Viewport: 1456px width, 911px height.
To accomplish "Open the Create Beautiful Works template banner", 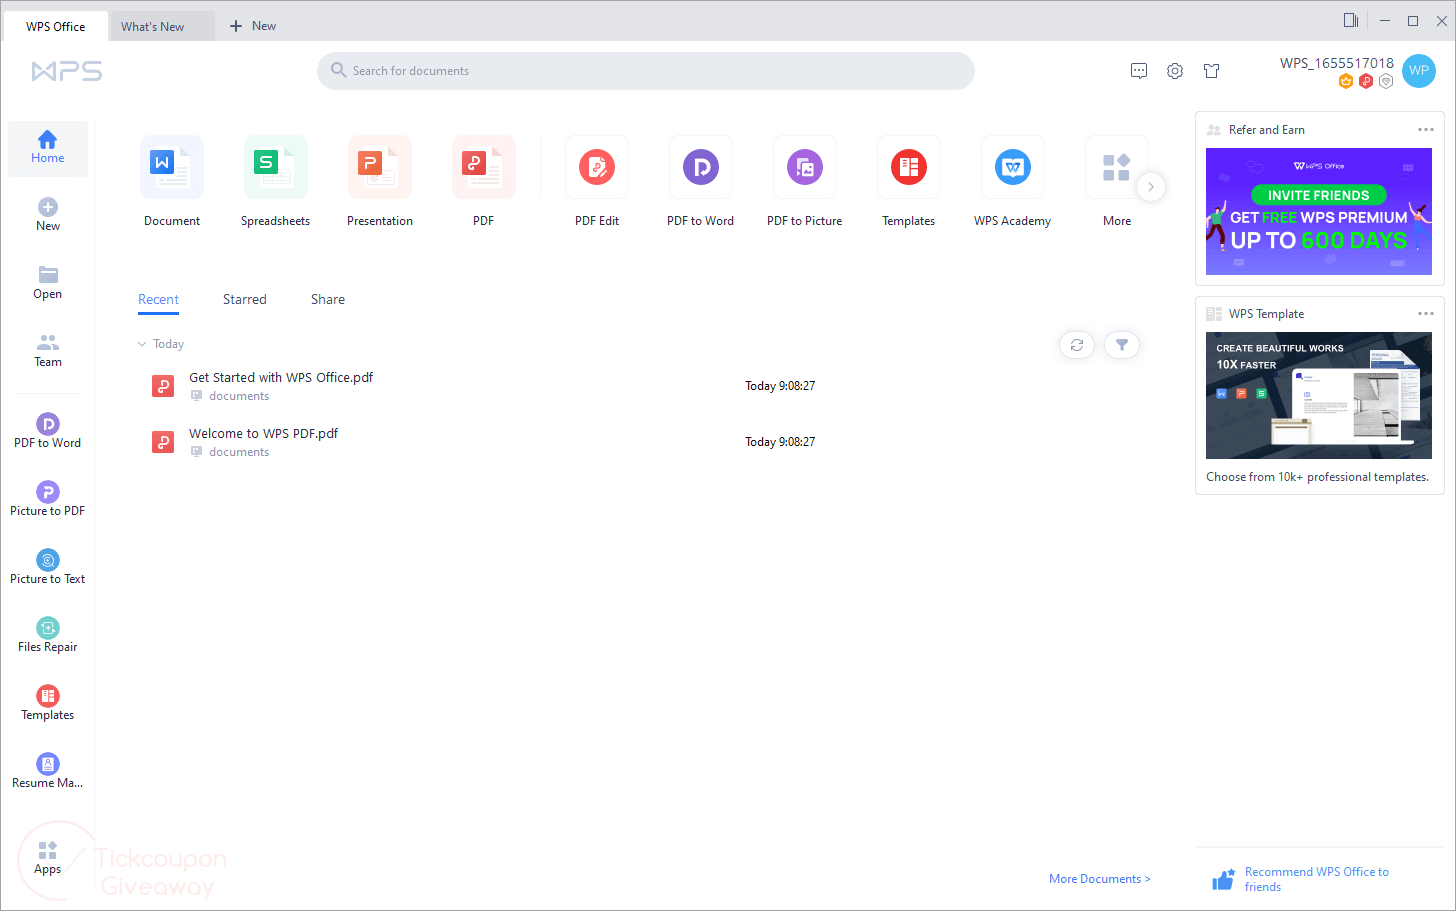I will (1319, 396).
